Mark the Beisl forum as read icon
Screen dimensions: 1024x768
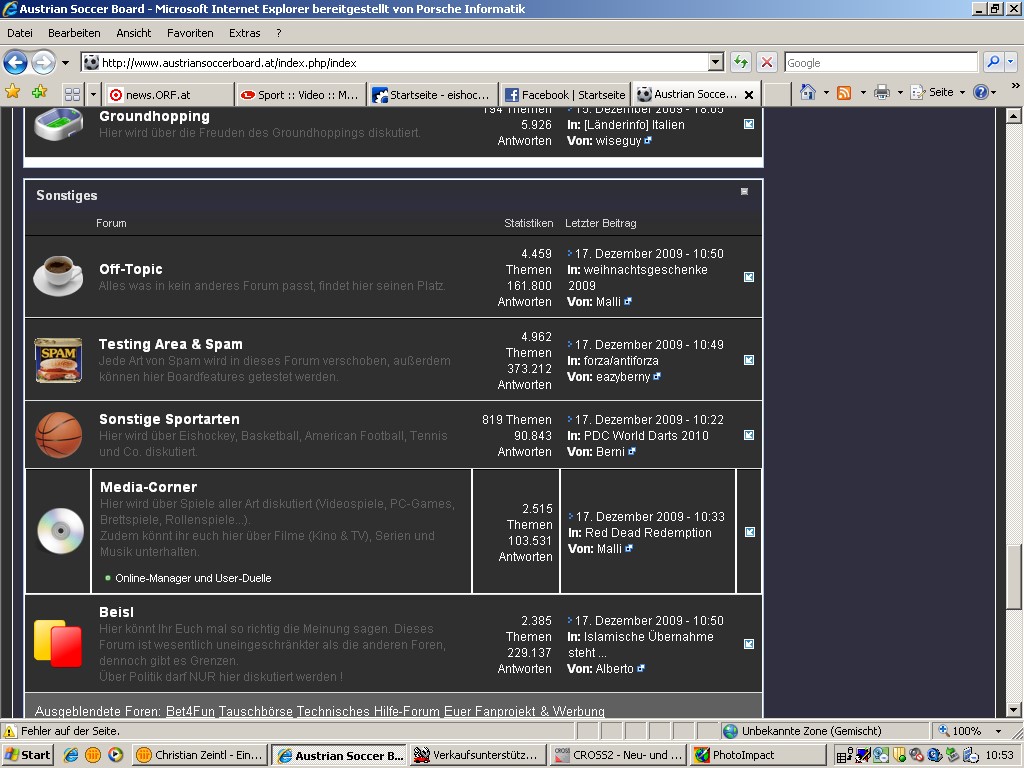pyautogui.click(x=749, y=644)
